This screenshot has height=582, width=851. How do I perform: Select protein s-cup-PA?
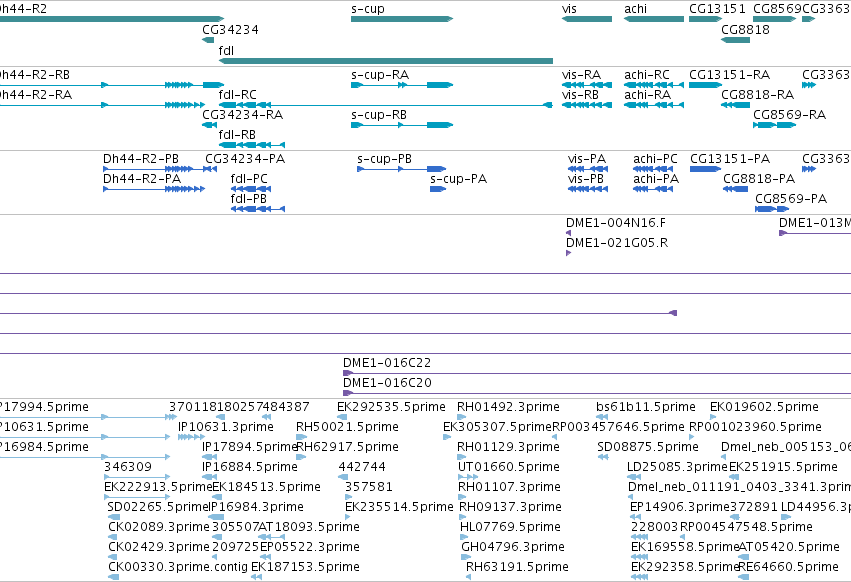click(438, 189)
